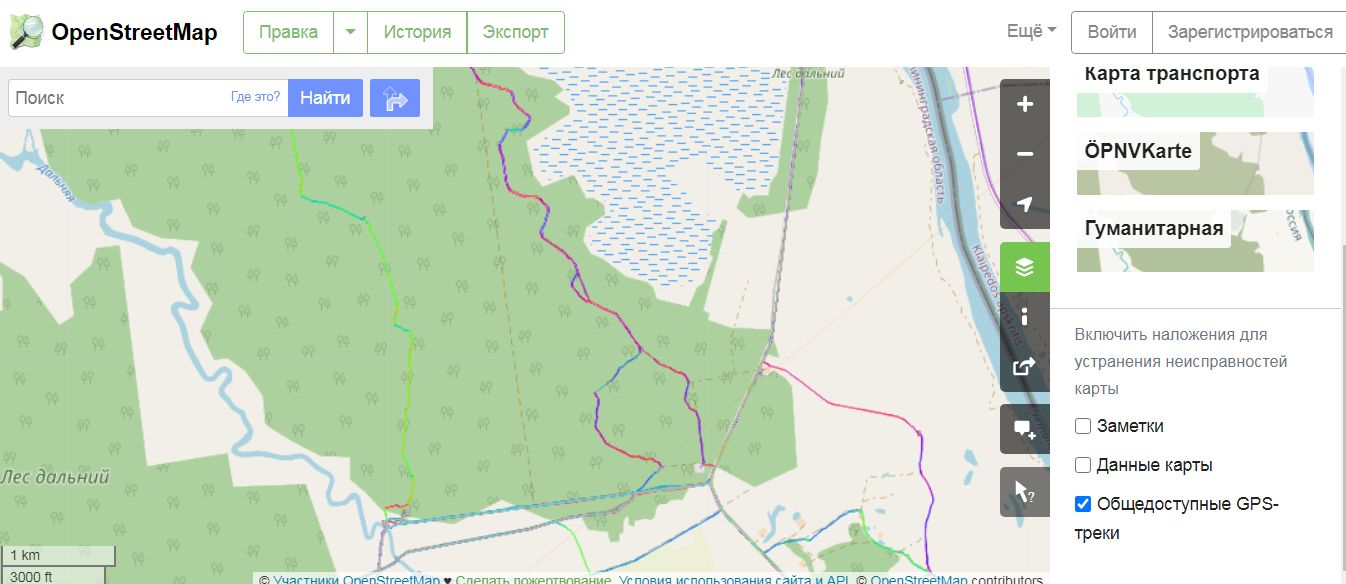Enable the Заметки checkbox
This screenshot has height=584, width=1346.
click(x=1083, y=426)
